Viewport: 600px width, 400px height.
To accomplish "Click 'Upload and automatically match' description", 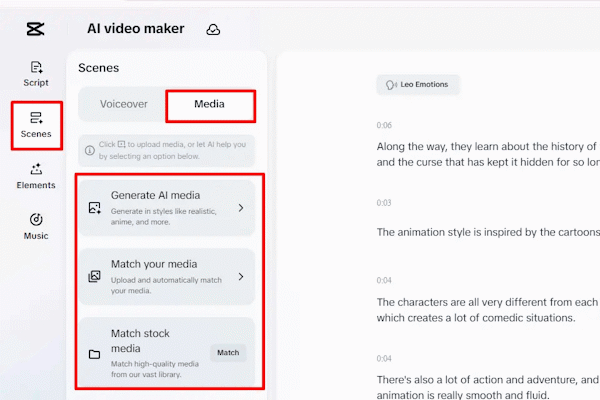I will pyautogui.click(x=166, y=285).
